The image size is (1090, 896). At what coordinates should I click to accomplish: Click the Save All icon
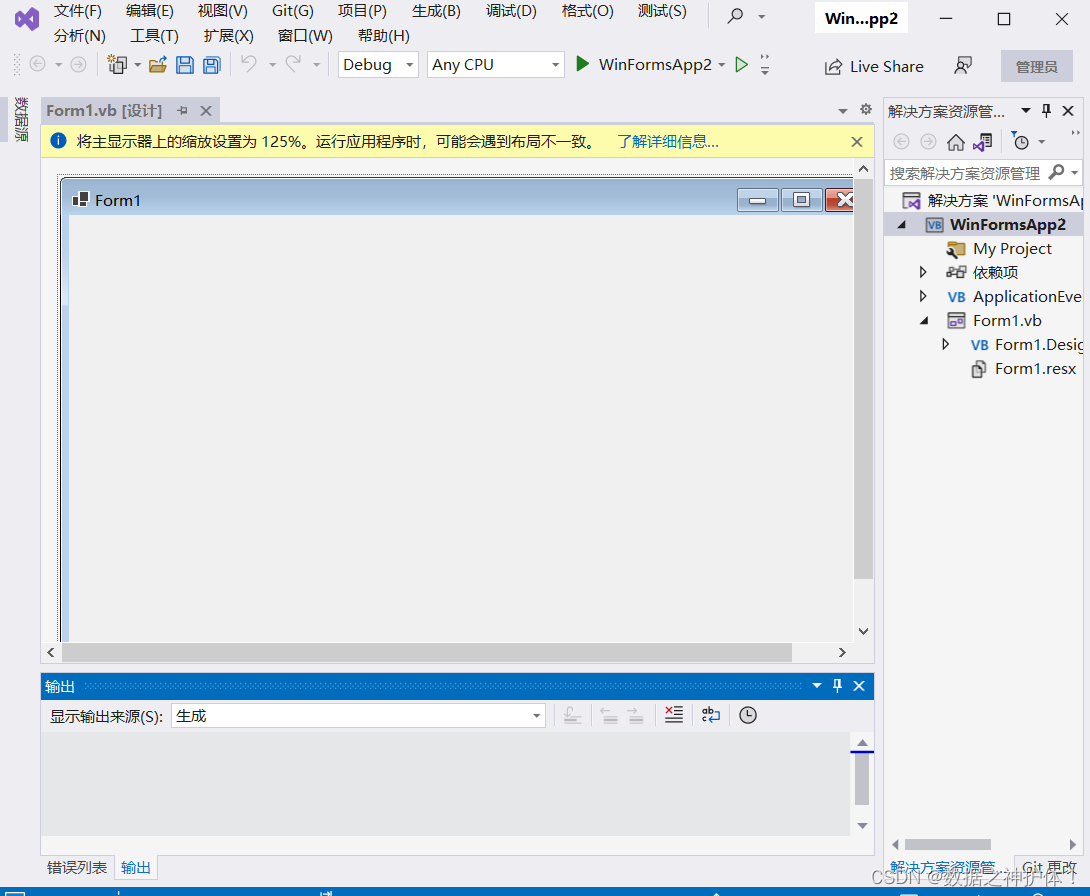[212, 65]
